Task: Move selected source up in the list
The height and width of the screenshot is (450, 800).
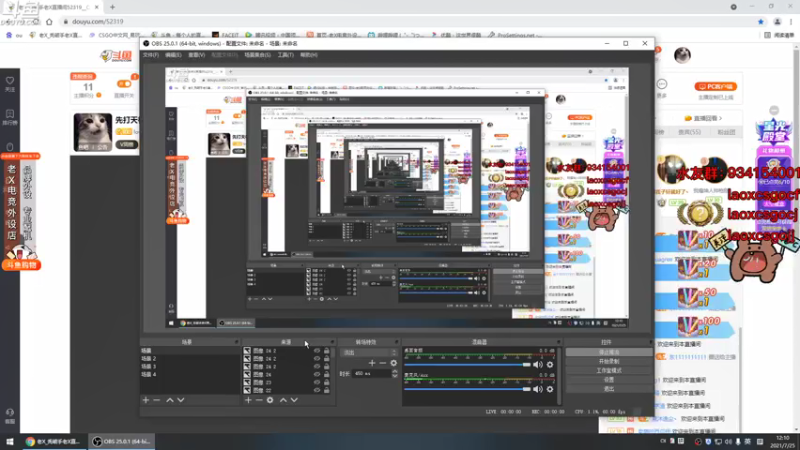Action: click(x=283, y=400)
